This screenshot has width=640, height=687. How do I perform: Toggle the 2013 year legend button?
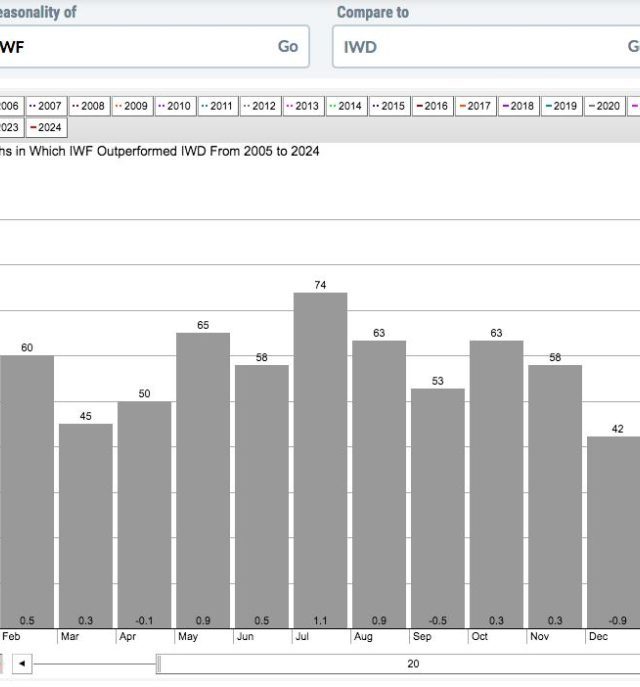(x=304, y=106)
